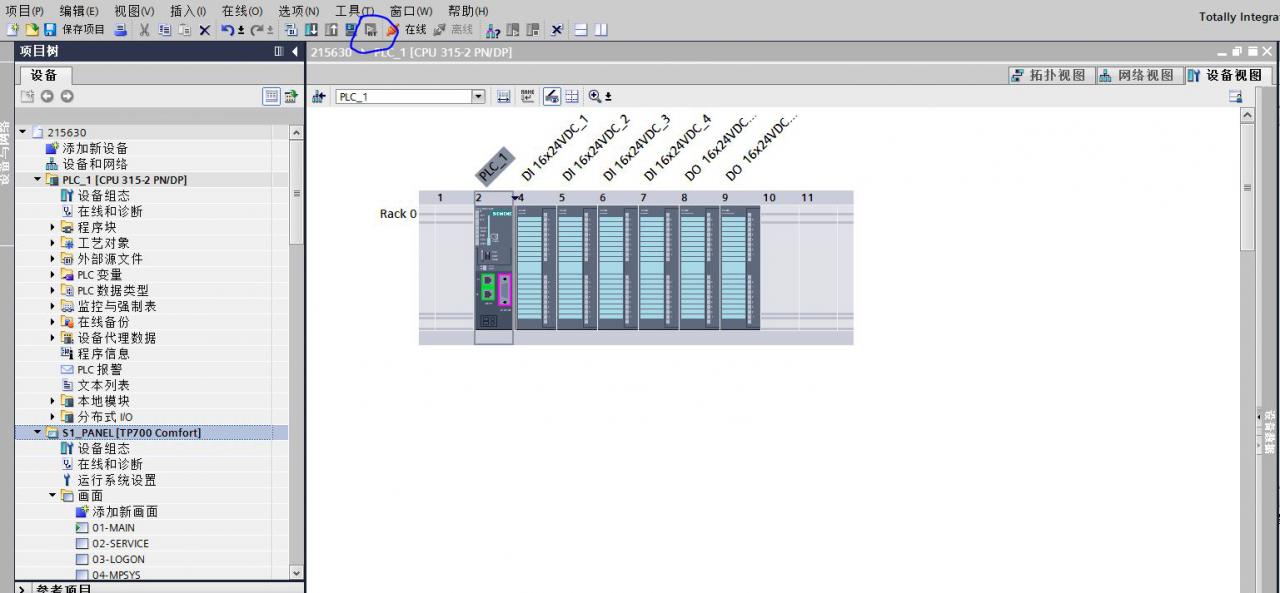Undo the last action

point(227,30)
